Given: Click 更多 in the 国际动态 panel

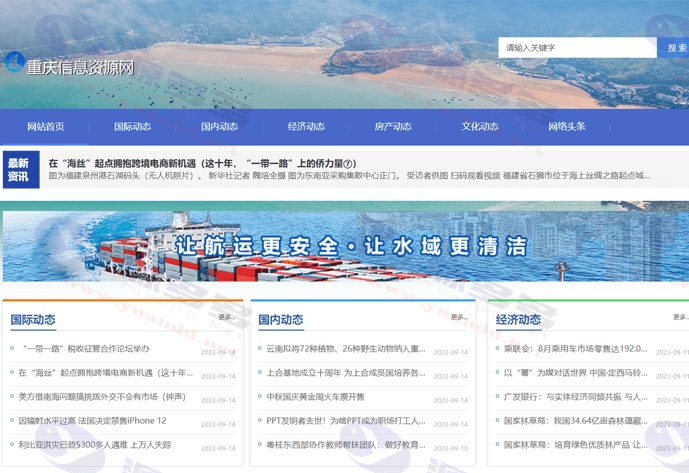Looking at the screenshot, I should click(227, 317).
